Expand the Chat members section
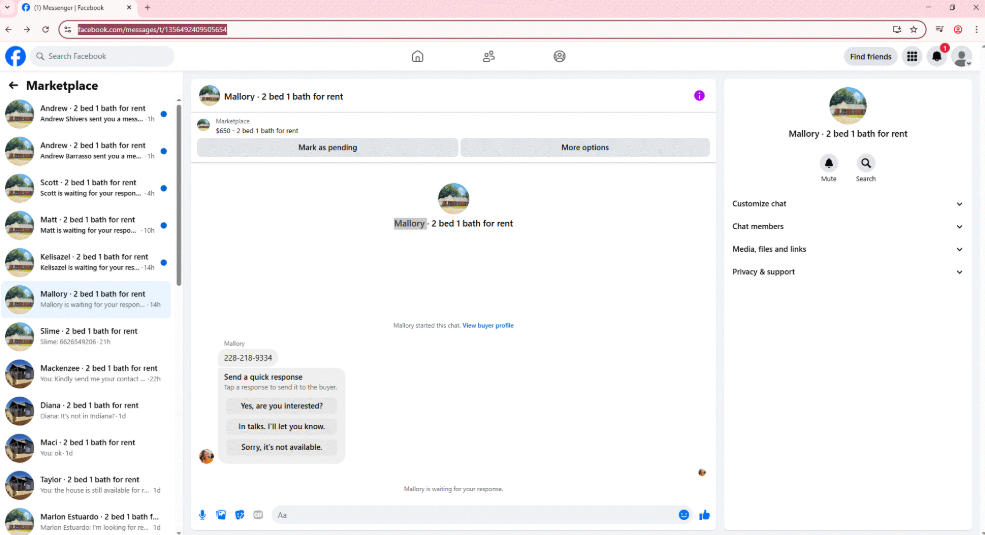Image resolution: width=985 pixels, height=535 pixels. click(847, 227)
